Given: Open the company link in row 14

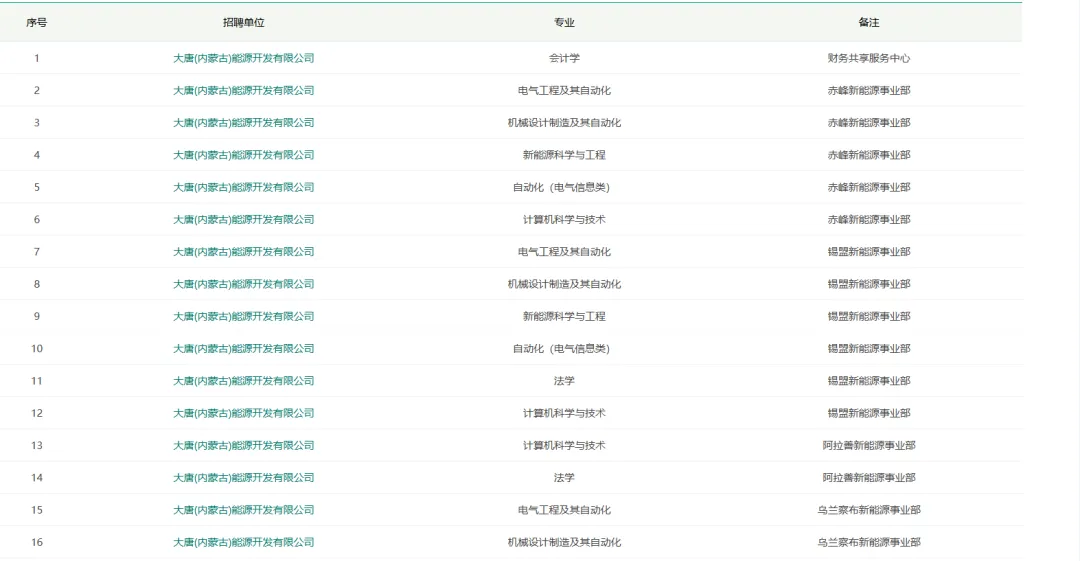Looking at the screenshot, I should [x=243, y=478].
